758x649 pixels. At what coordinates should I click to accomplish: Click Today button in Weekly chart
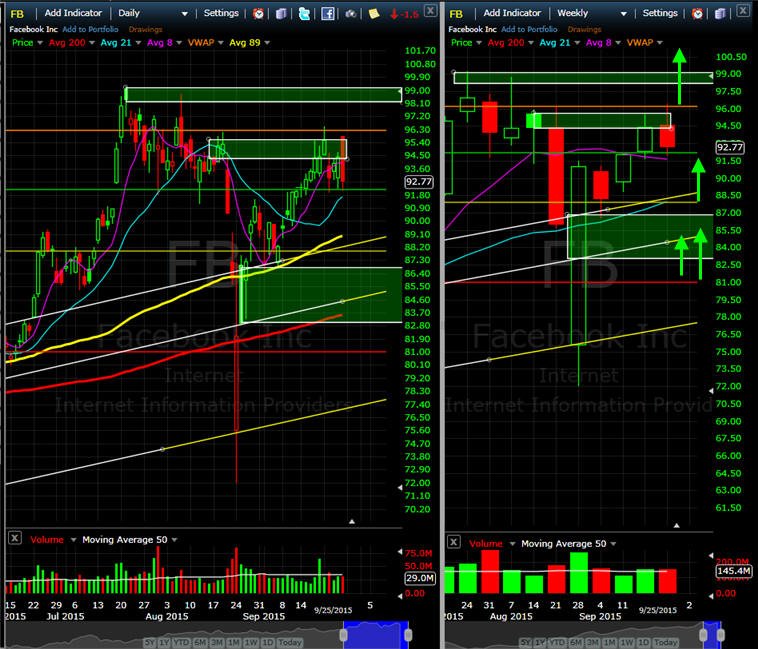(665, 642)
